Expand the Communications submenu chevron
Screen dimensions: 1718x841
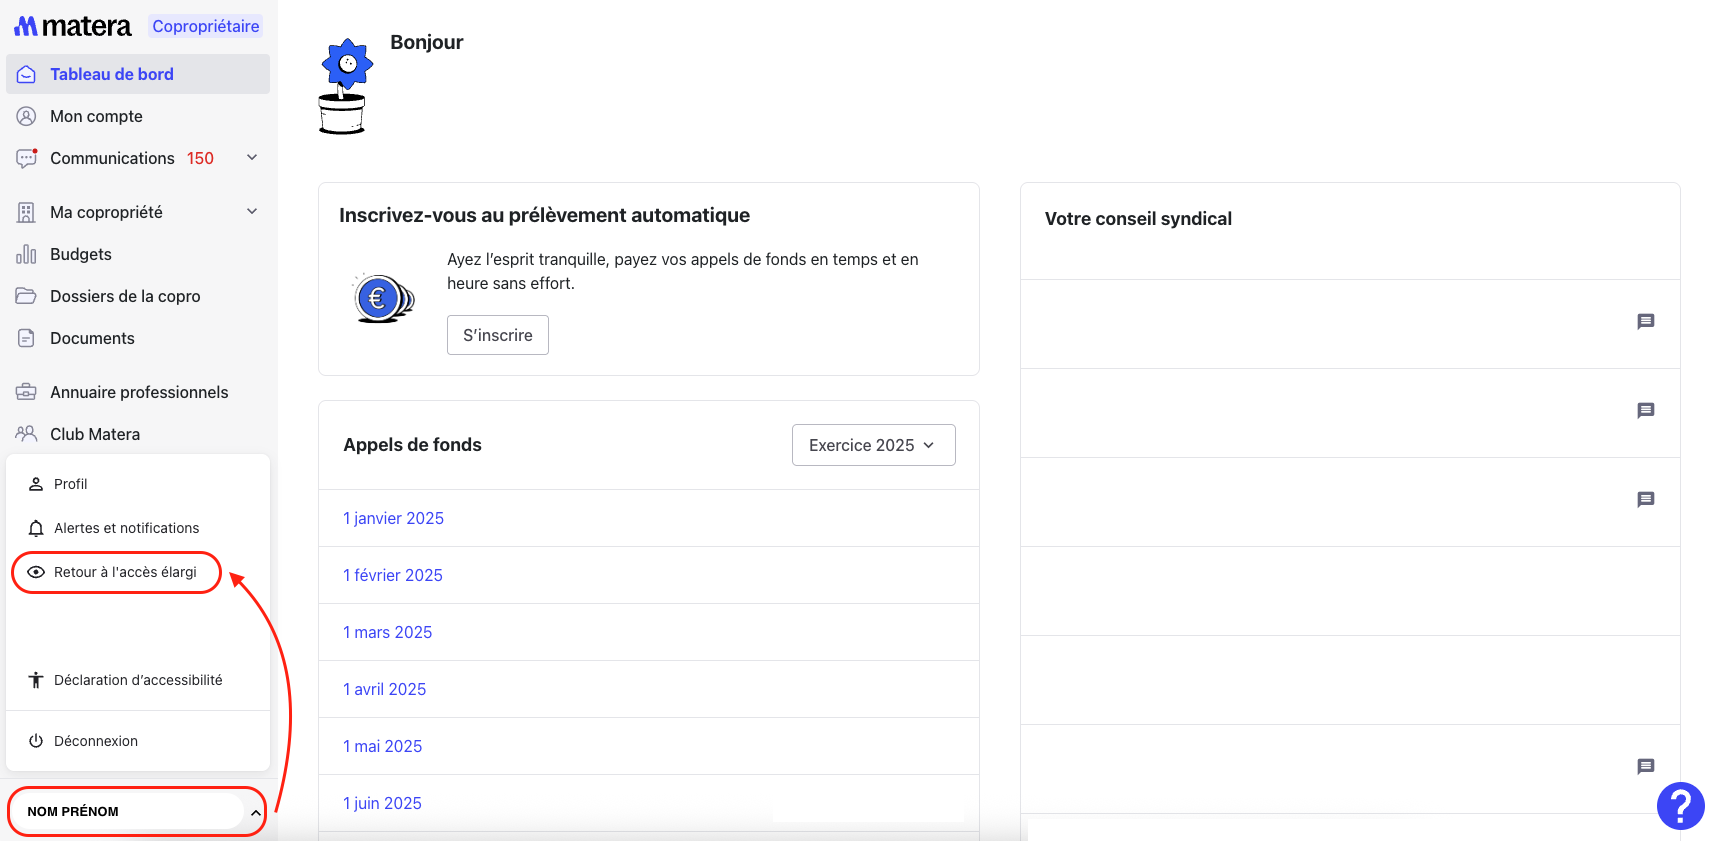pos(252,158)
